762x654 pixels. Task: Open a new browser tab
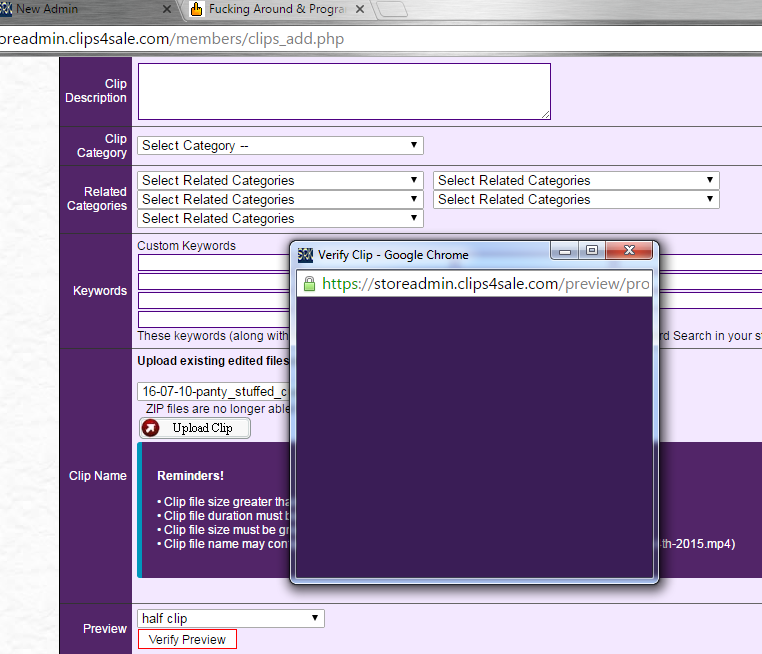392,9
